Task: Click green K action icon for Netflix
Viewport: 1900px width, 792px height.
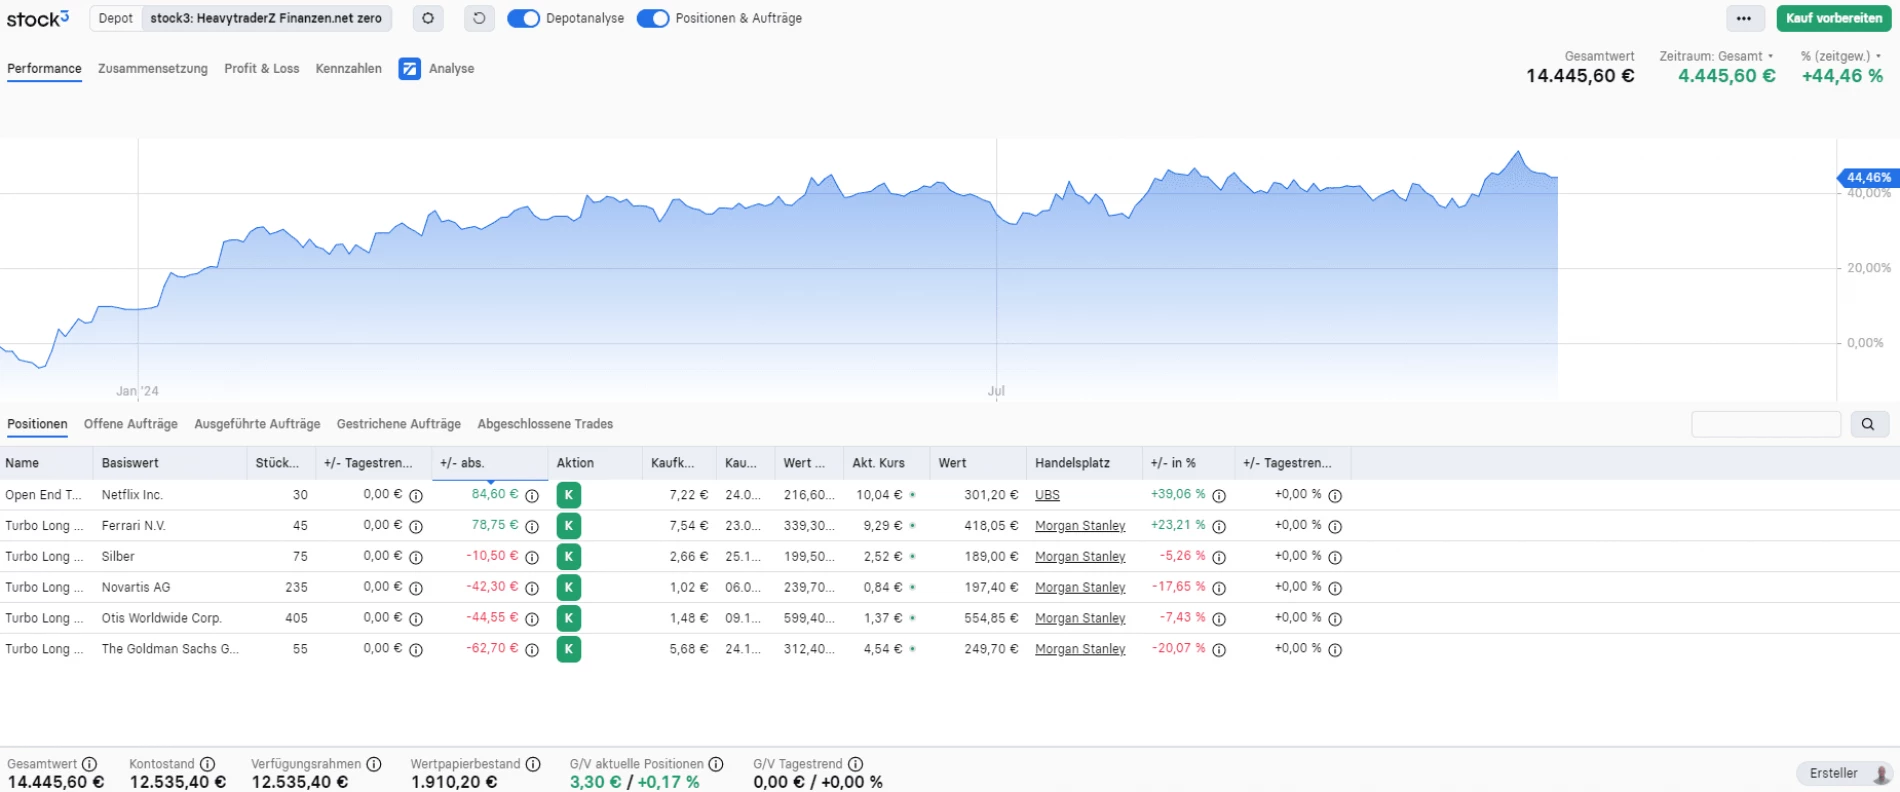Action: (568, 495)
